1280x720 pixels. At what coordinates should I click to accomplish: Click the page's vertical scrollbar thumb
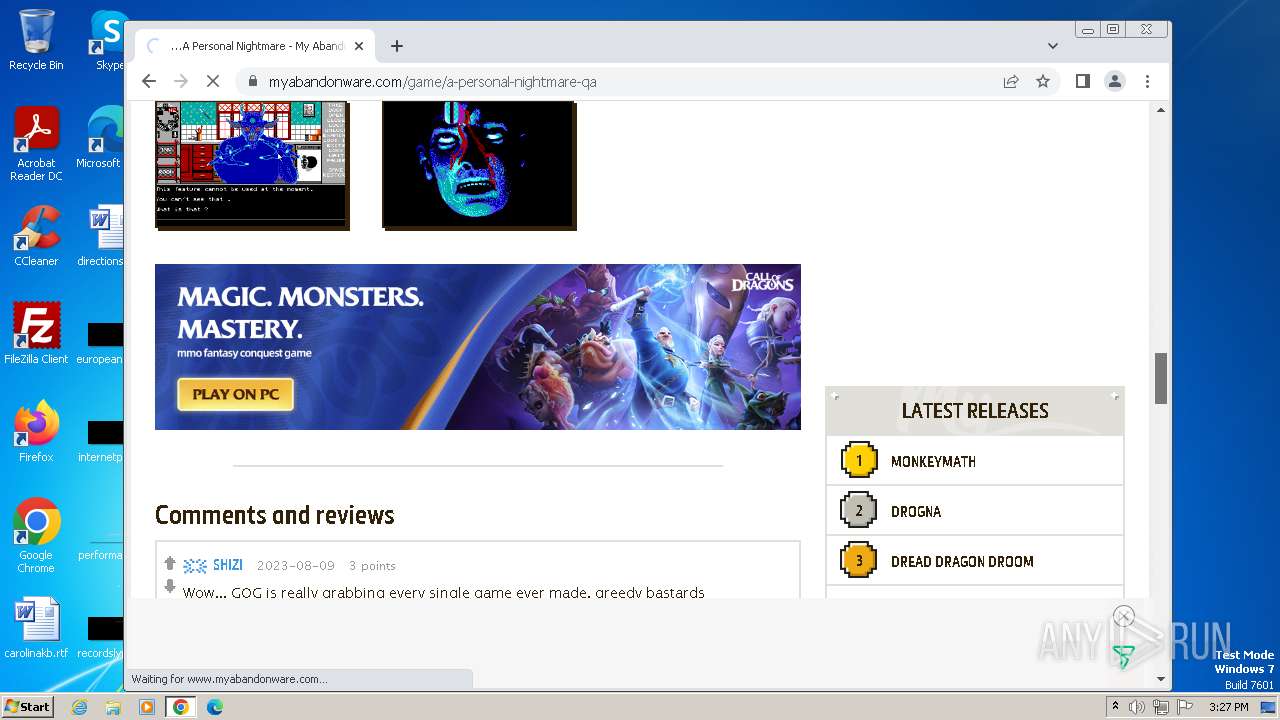(1161, 378)
